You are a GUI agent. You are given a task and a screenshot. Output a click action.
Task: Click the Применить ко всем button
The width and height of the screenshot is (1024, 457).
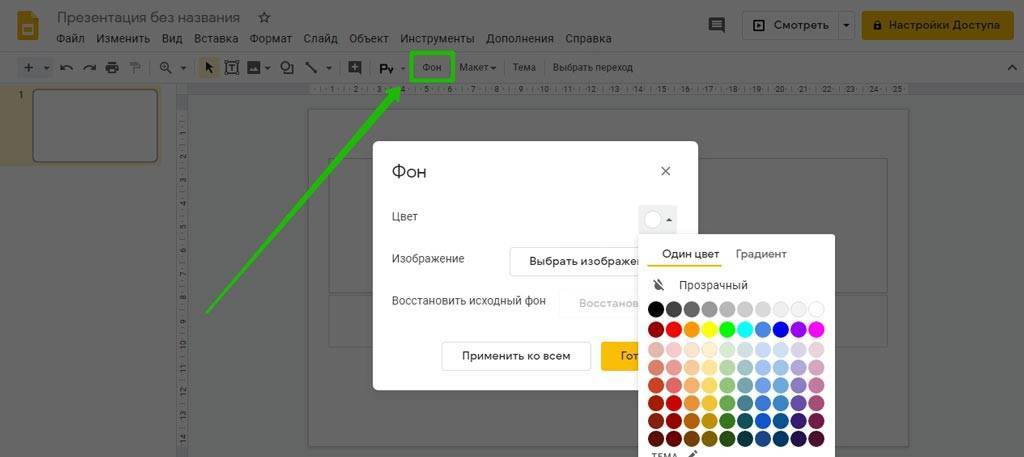click(x=515, y=356)
